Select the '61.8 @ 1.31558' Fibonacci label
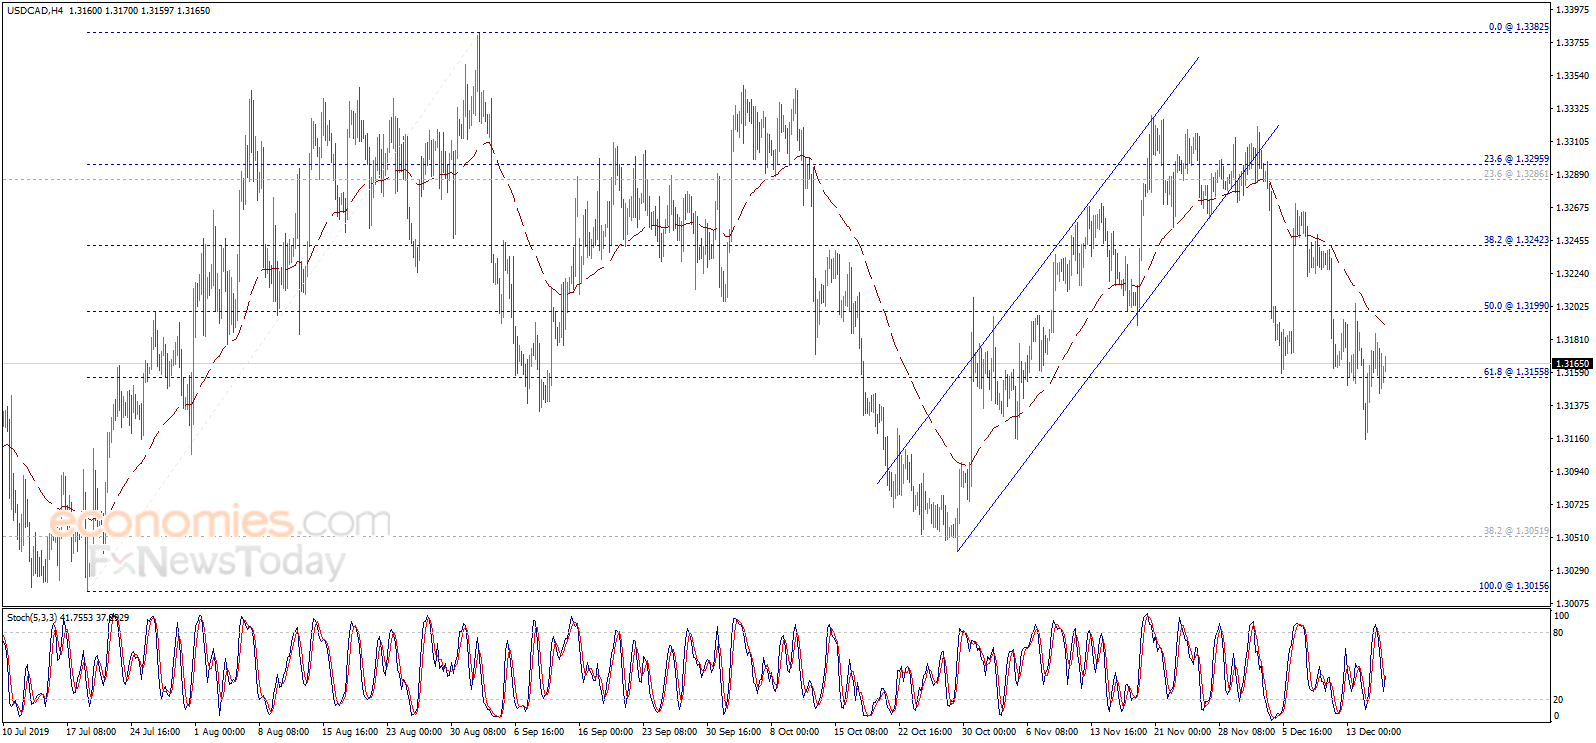This screenshot has height=743, width=1596. [1516, 372]
